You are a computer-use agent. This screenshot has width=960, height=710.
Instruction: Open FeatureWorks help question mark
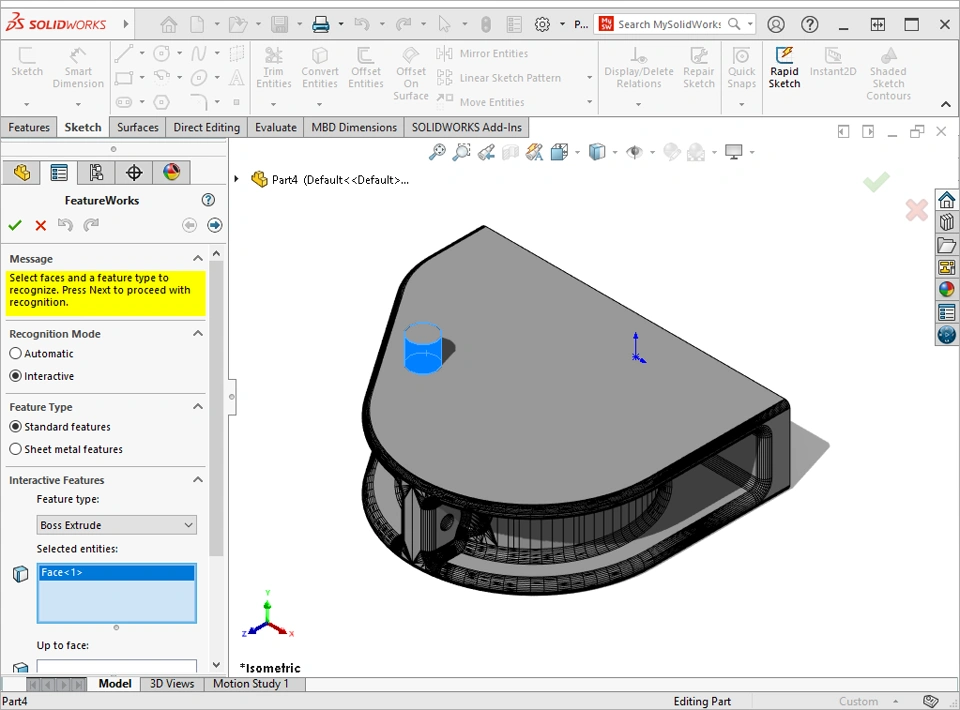tap(208, 200)
